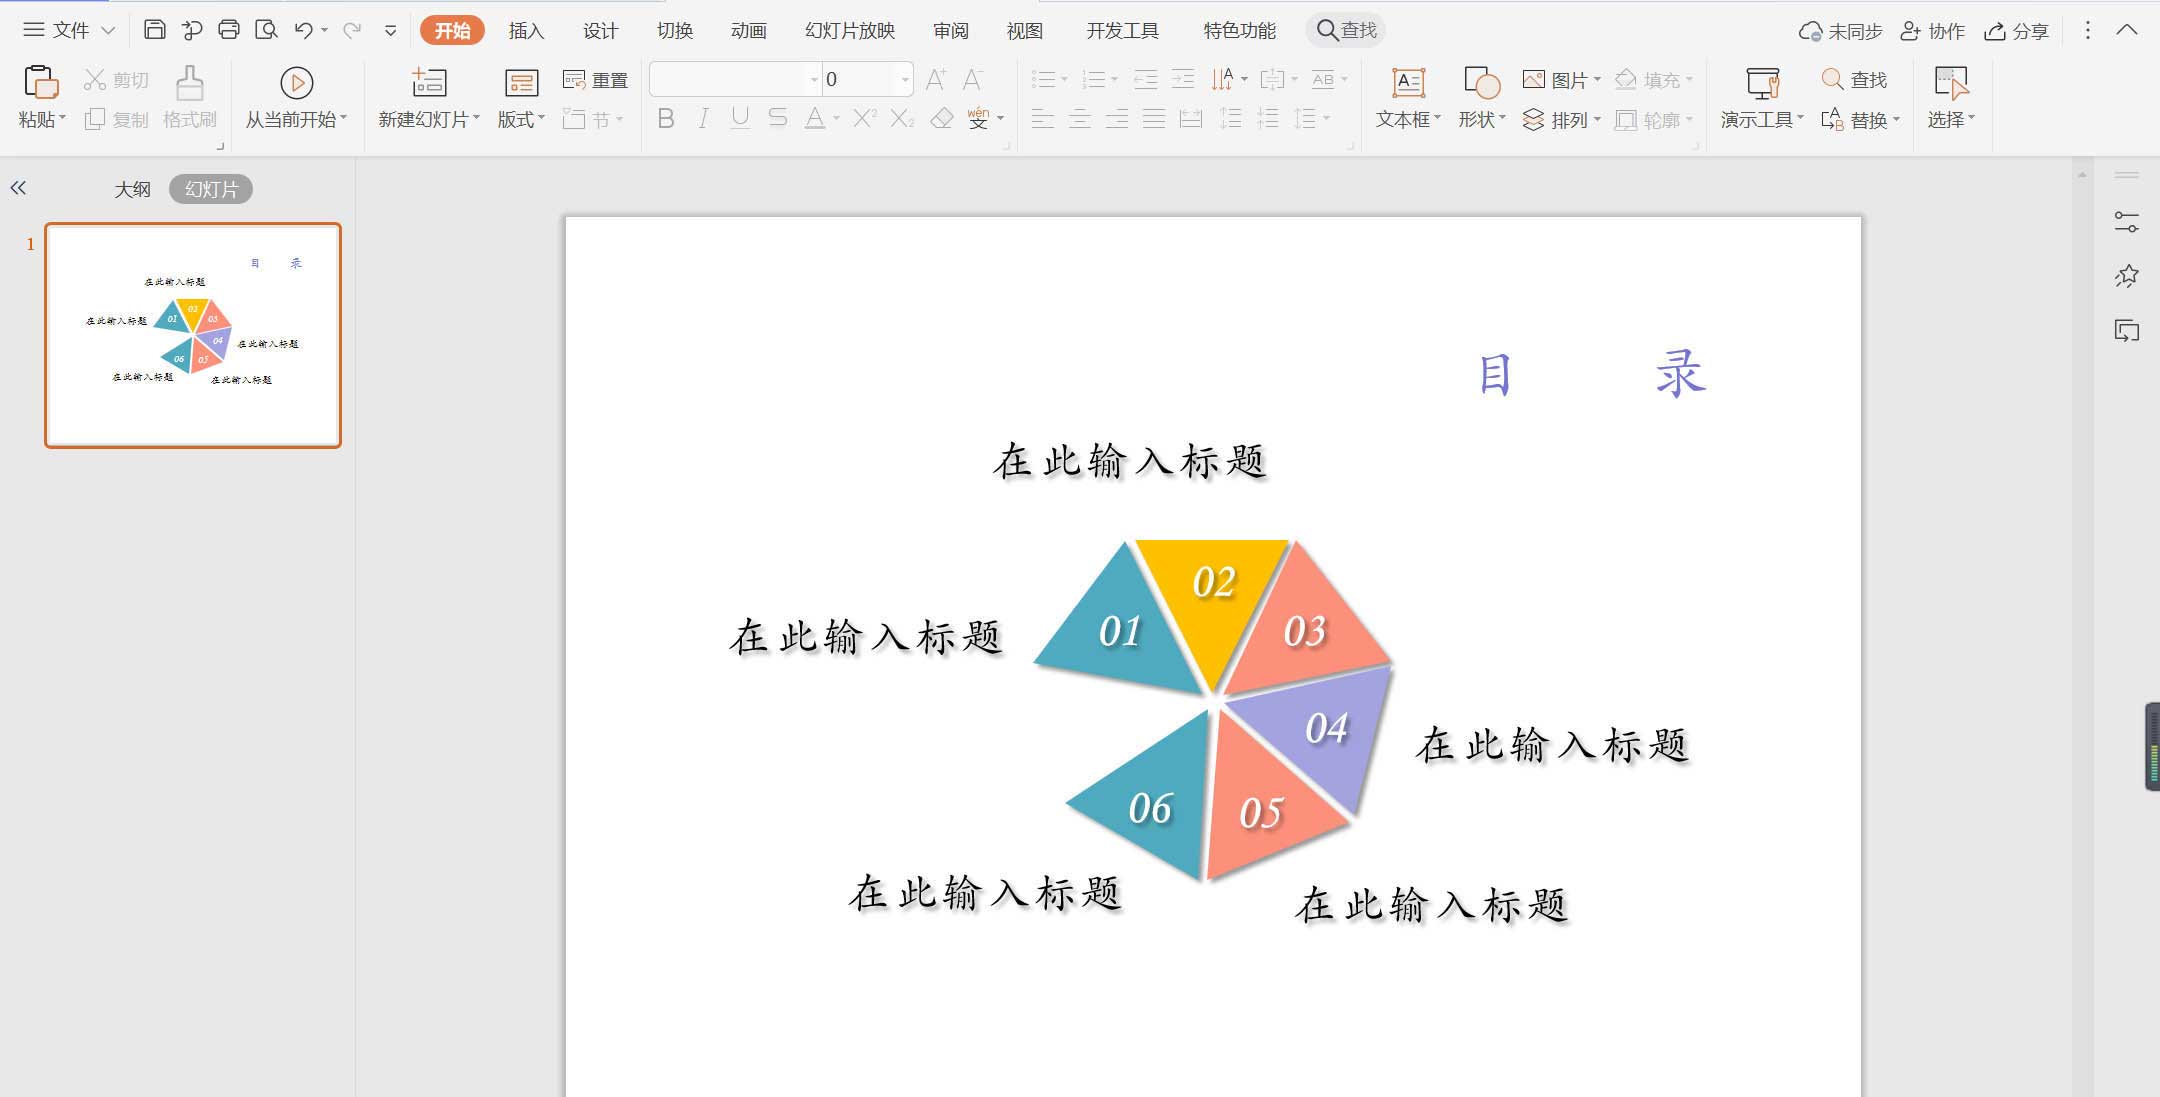The width and height of the screenshot is (2160, 1097).
Task: Toggle Underline formatting
Action: pyautogui.click(x=740, y=119)
